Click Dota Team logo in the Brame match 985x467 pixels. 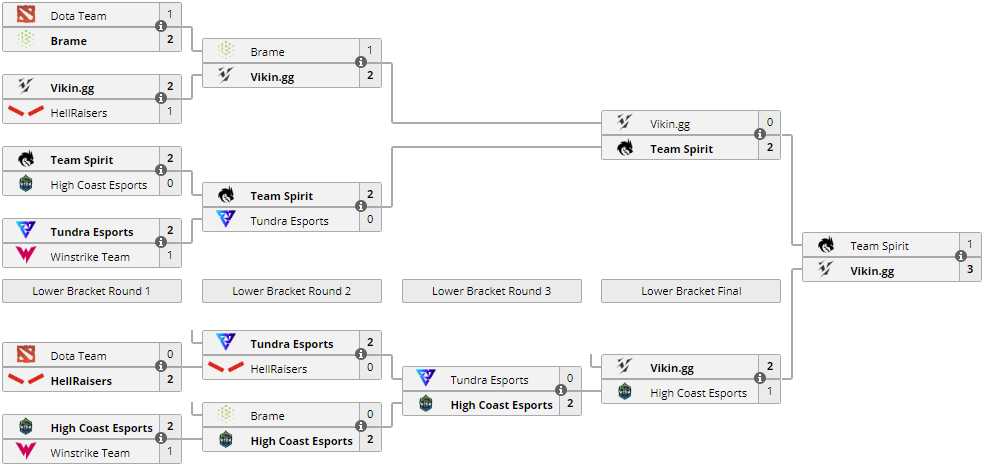click(x=26, y=16)
